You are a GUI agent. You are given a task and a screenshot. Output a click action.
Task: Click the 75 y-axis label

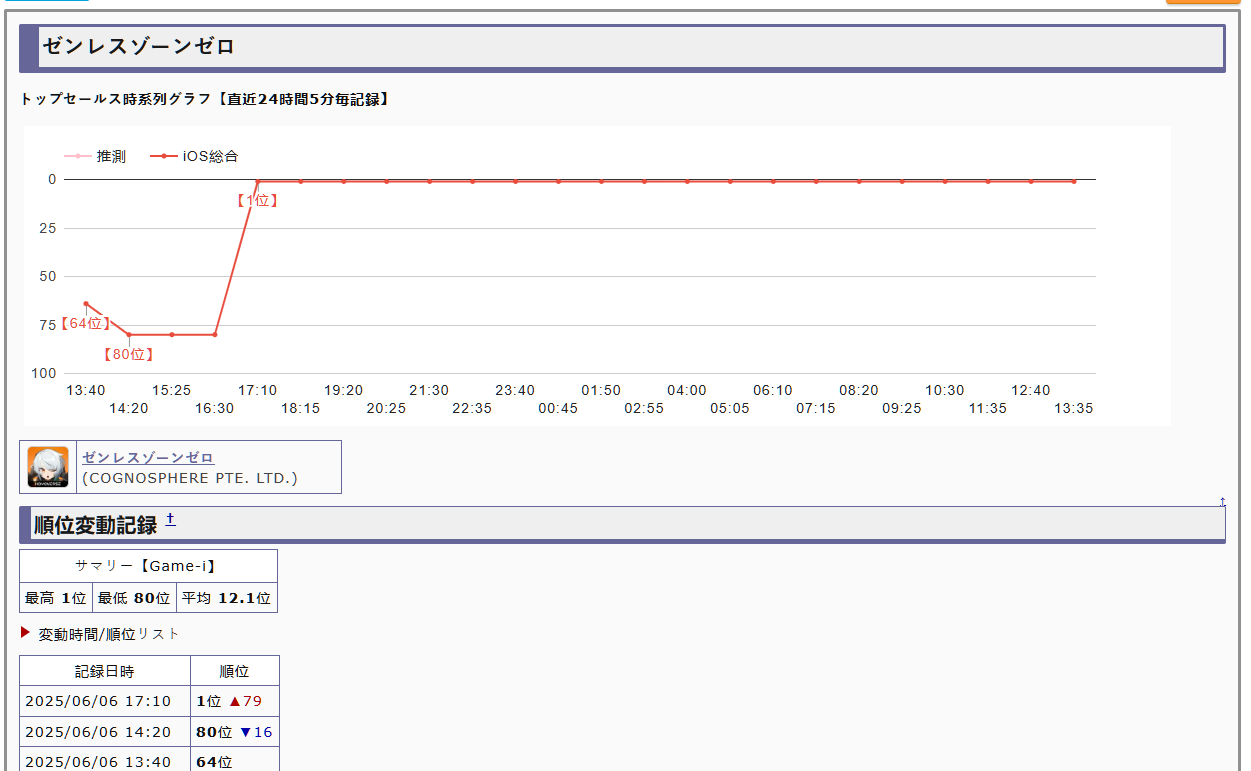(48, 325)
